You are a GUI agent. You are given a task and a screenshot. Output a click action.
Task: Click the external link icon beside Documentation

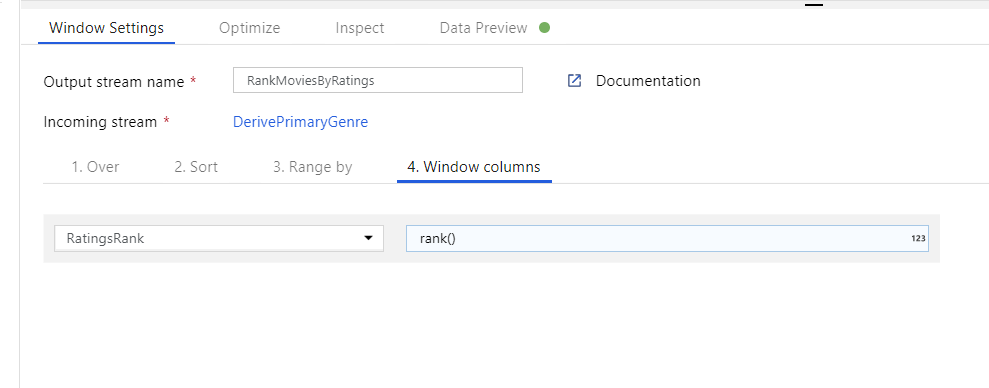574,81
